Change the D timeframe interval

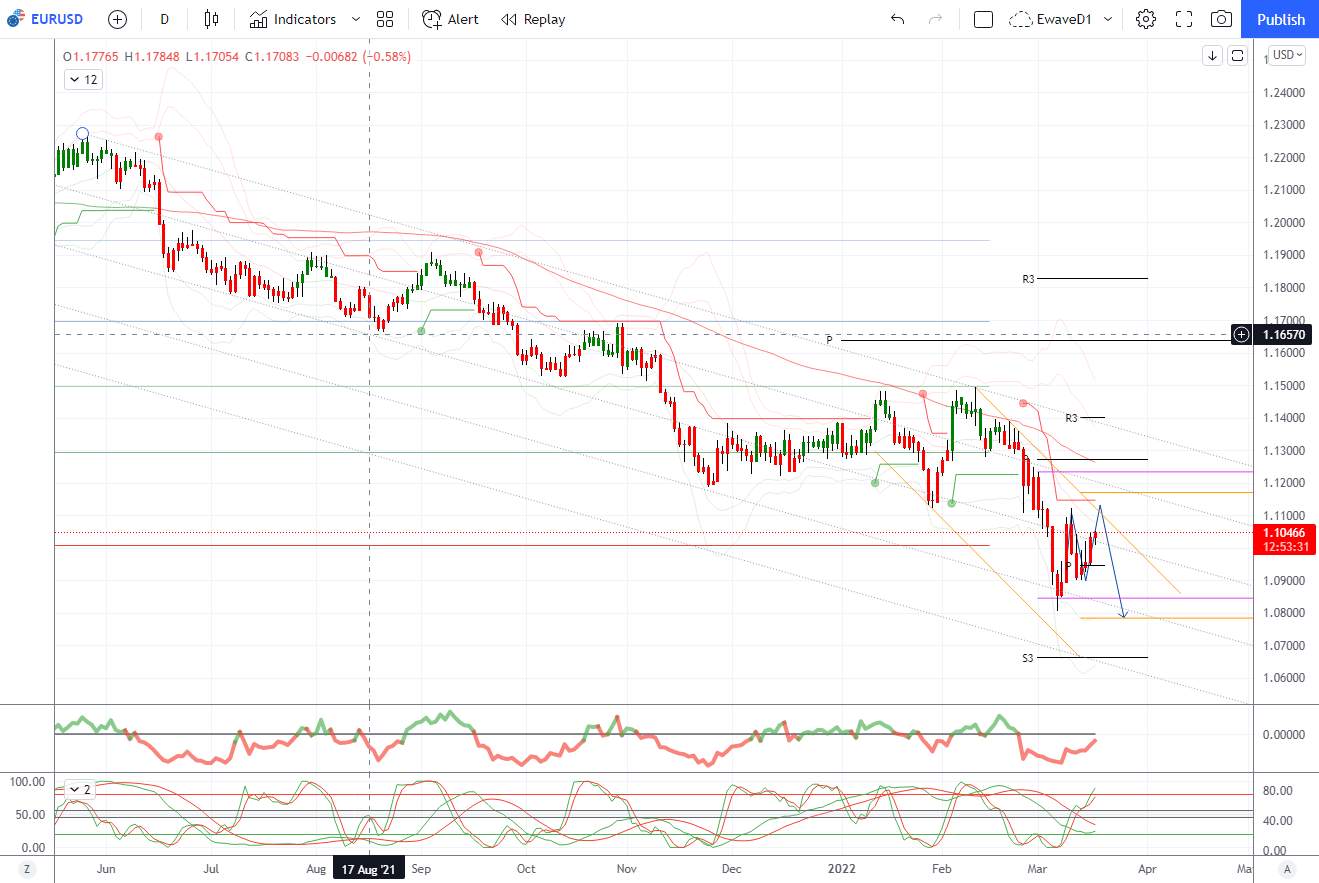165,19
